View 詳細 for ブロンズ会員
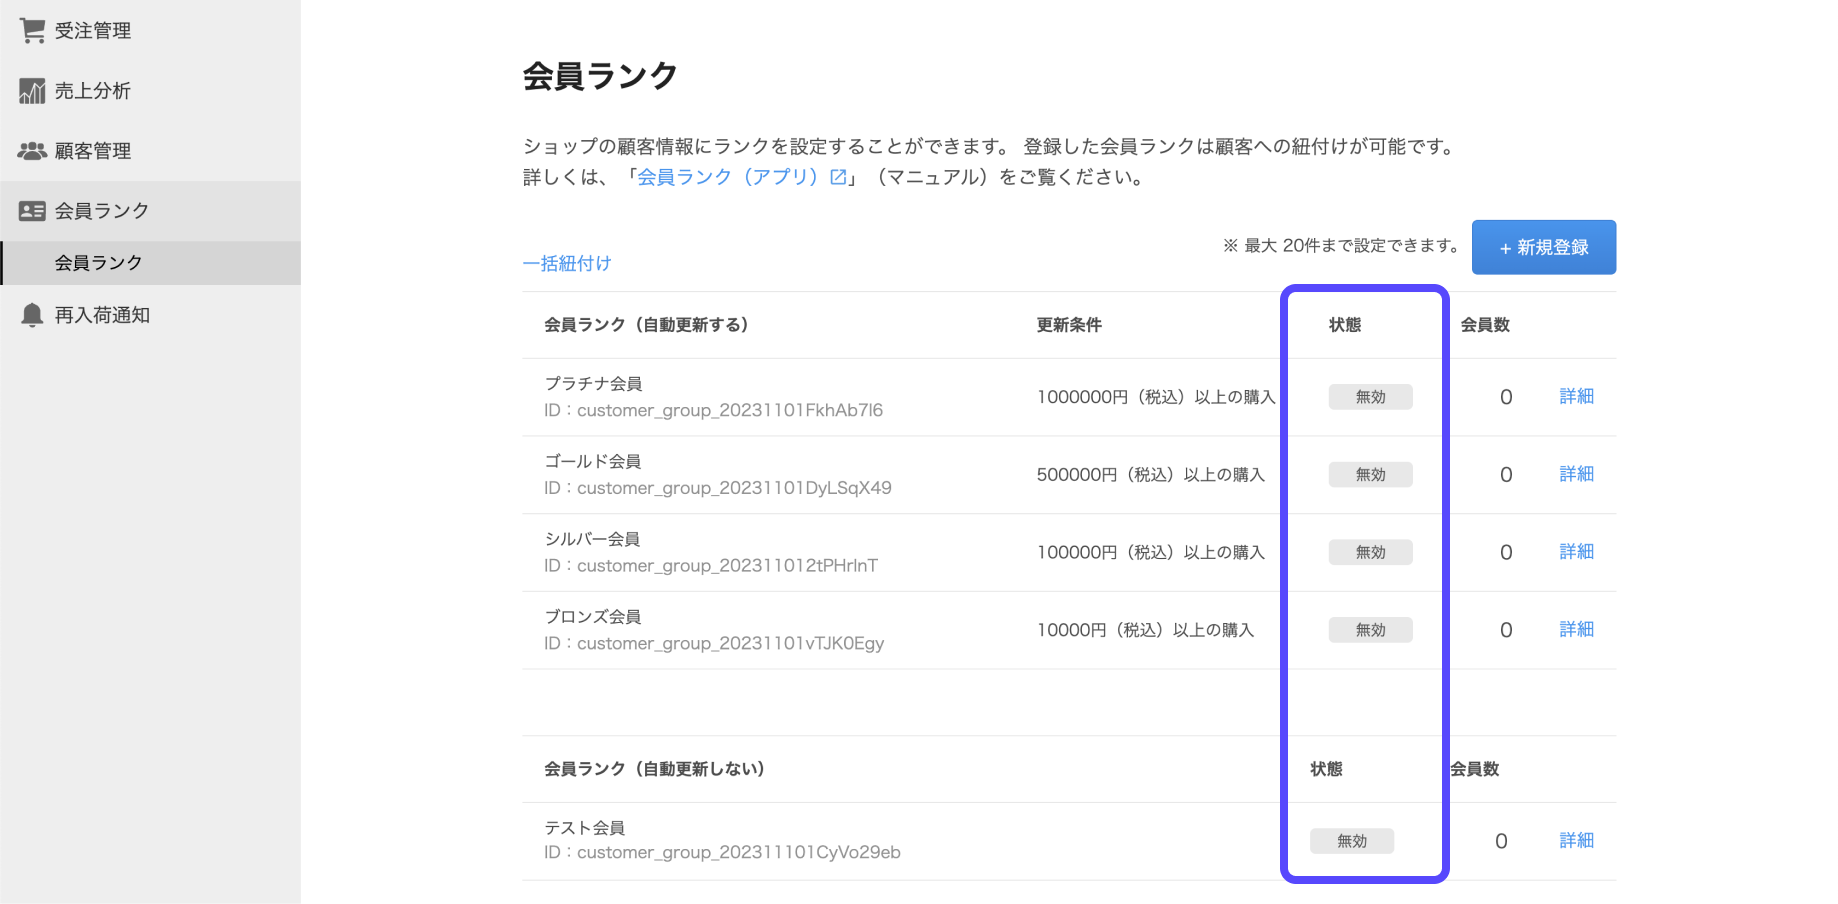 tap(1576, 629)
